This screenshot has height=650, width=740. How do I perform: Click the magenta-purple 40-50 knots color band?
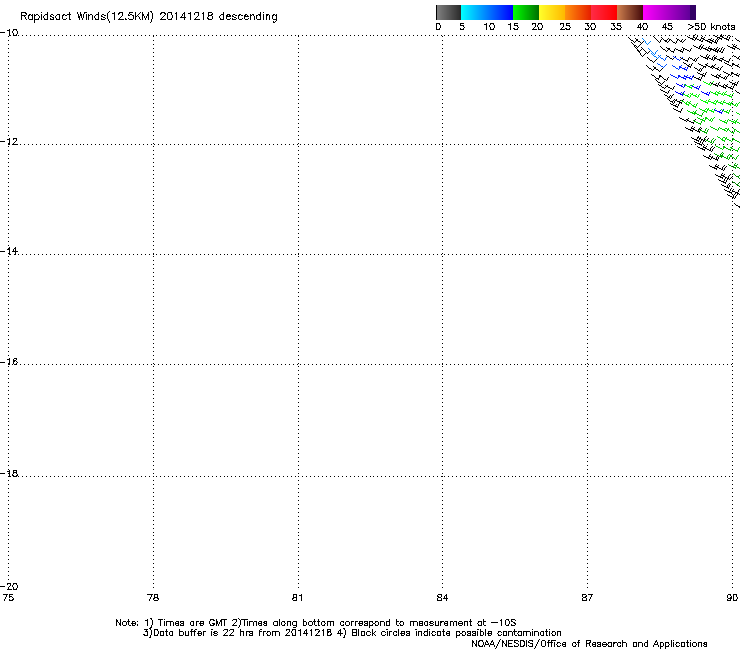click(669, 12)
